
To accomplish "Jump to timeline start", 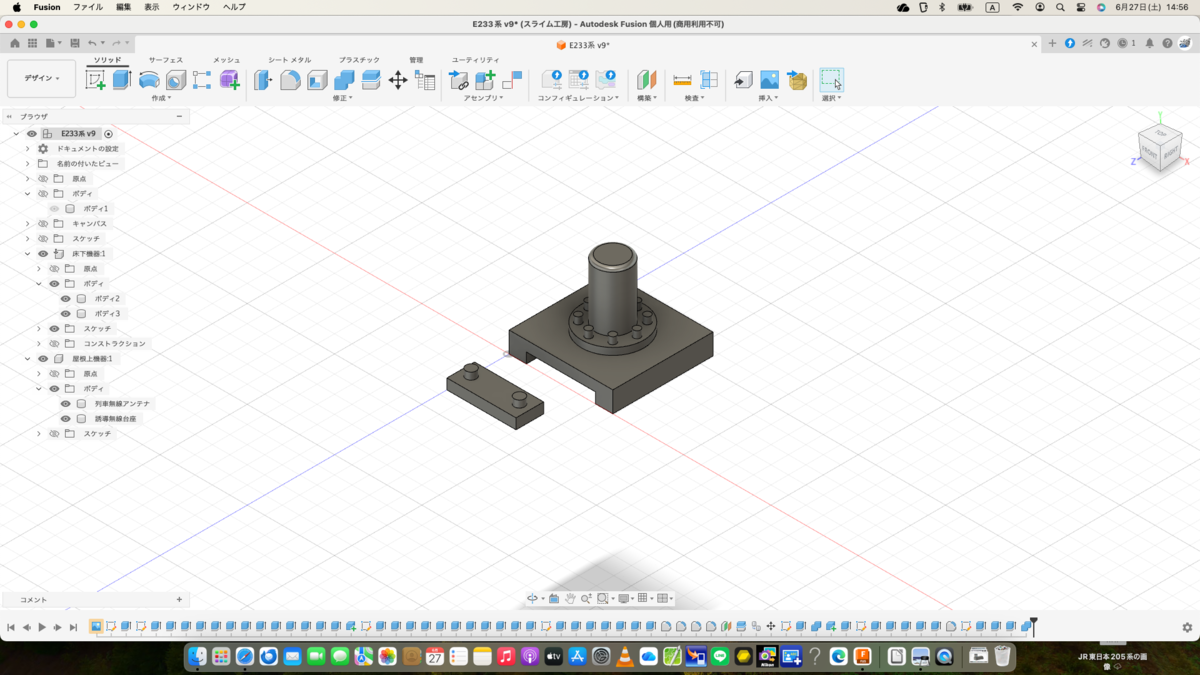I will pos(11,627).
